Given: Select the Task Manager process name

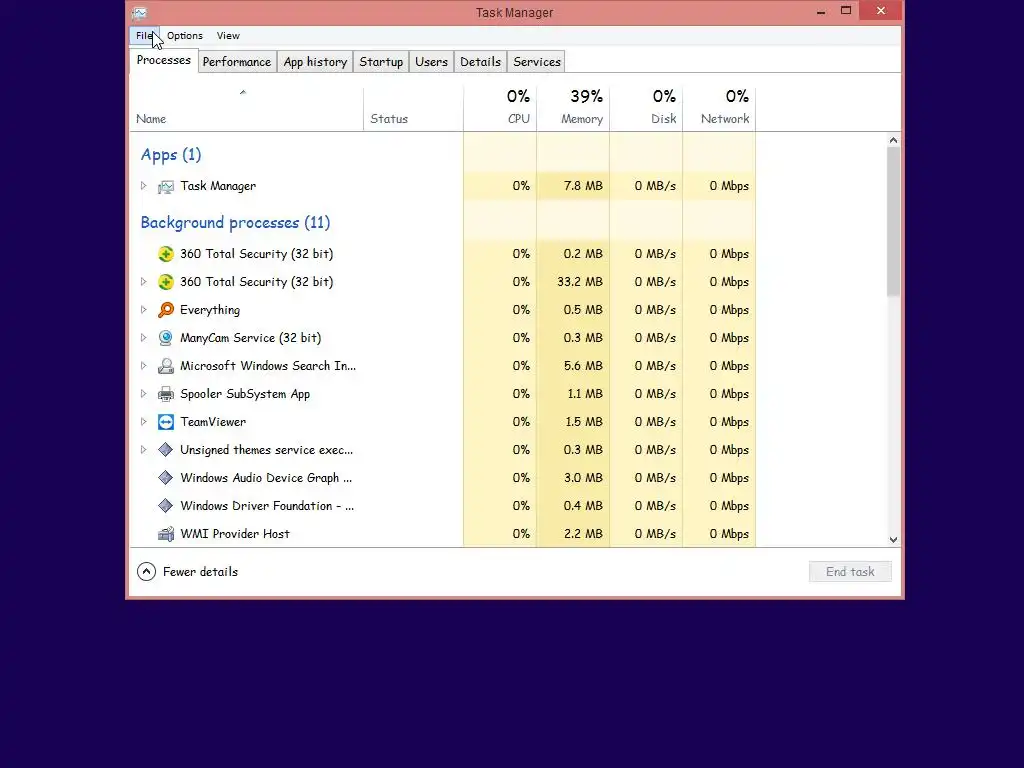Looking at the screenshot, I should [218, 186].
